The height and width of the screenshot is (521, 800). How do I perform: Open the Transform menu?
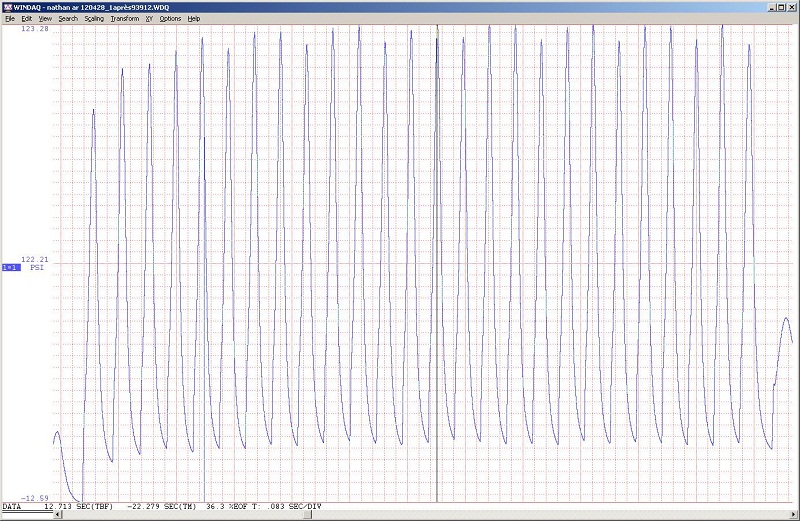point(124,18)
